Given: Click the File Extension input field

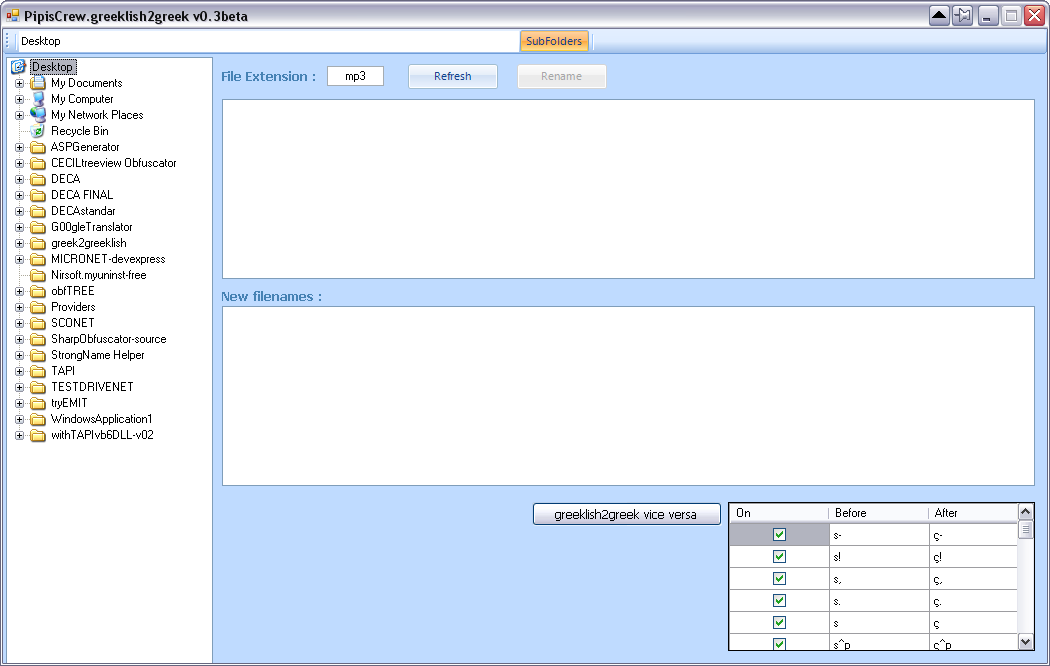Looking at the screenshot, I should pyautogui.click(x=356, y=76).
